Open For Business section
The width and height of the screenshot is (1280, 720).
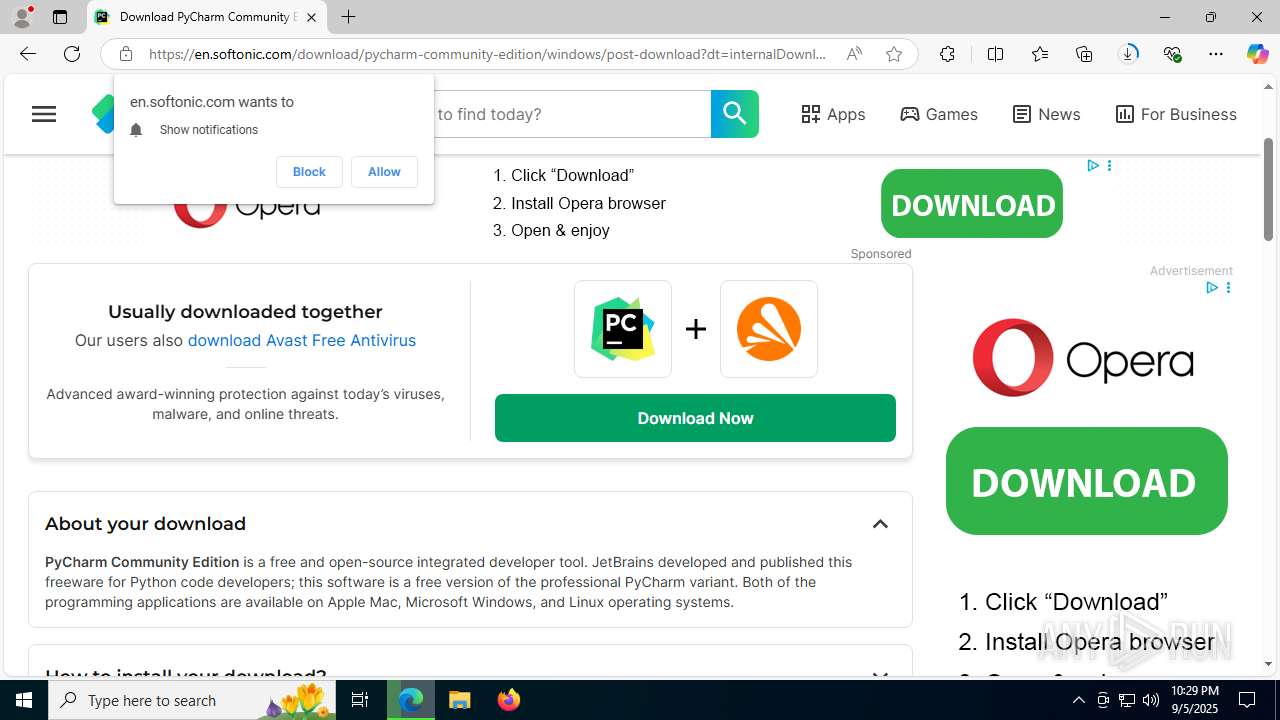(1176, 114)
